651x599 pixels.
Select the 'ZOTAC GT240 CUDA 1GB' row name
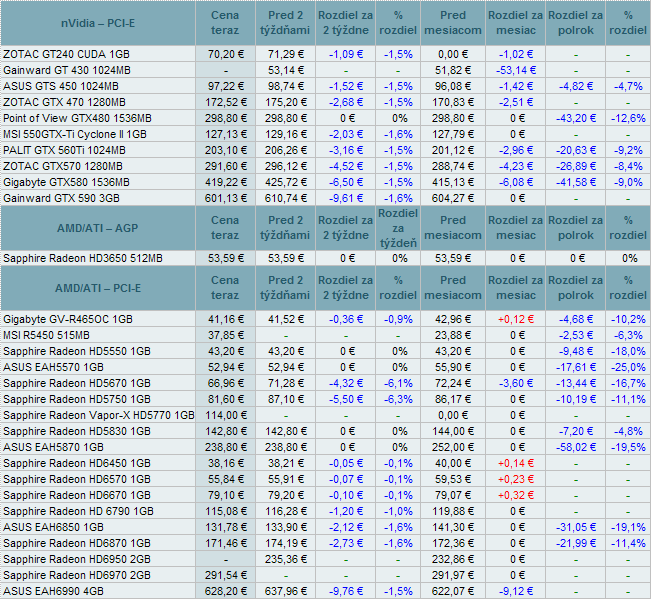tap(66, 54)
